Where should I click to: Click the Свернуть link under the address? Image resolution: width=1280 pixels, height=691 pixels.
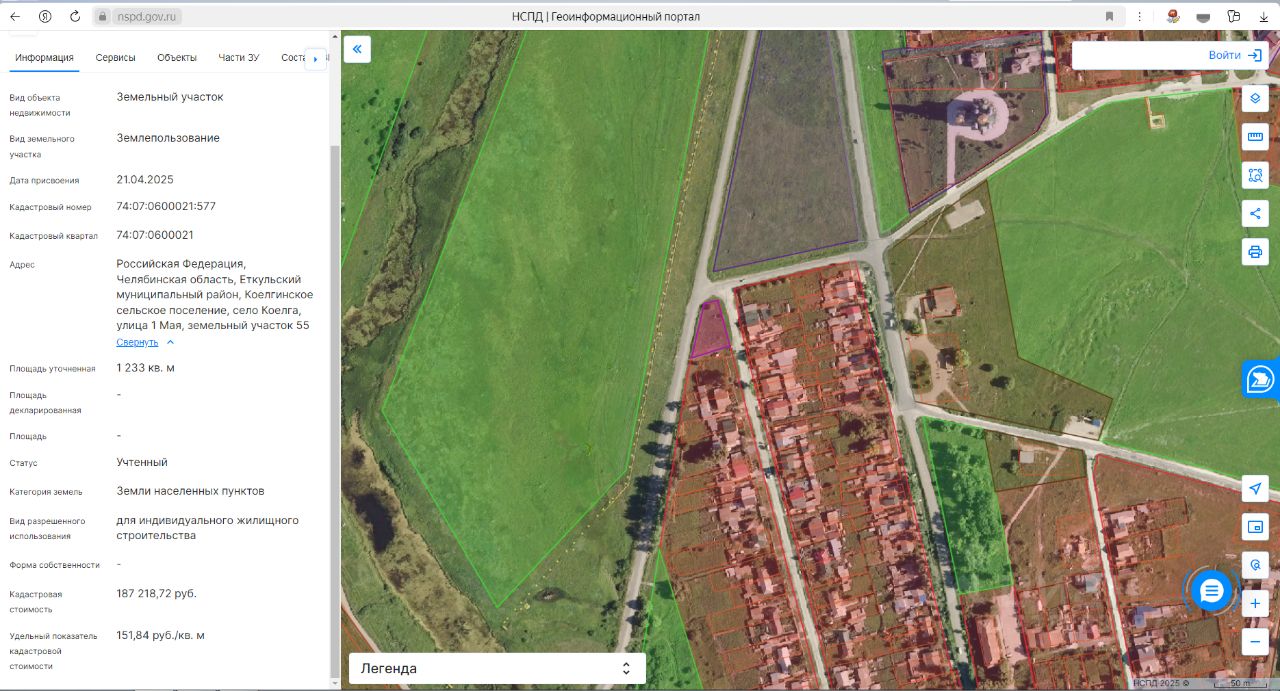click(x=137, y=342)
